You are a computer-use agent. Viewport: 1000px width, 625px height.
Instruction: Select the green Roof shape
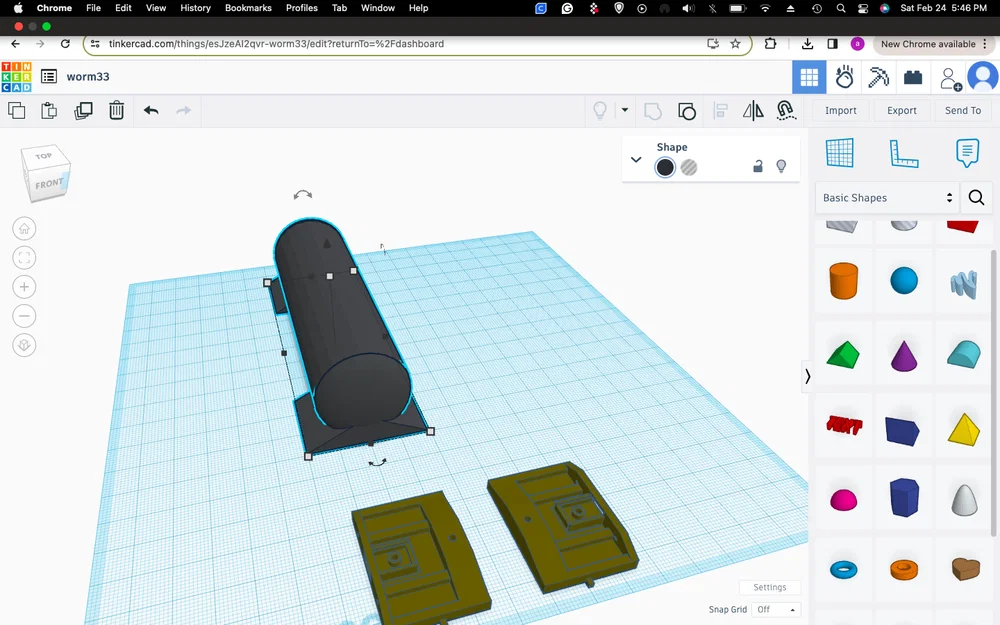coord(843,355)
